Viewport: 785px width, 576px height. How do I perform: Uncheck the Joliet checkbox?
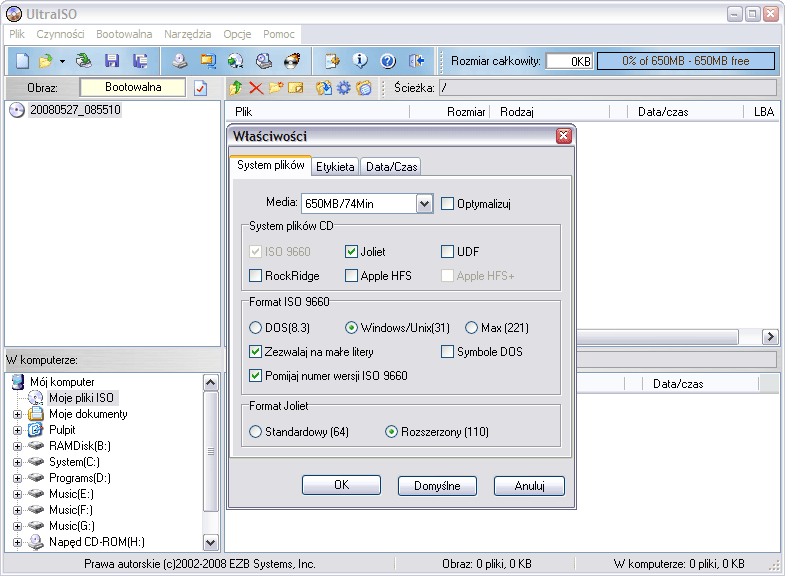coord(351,251)
